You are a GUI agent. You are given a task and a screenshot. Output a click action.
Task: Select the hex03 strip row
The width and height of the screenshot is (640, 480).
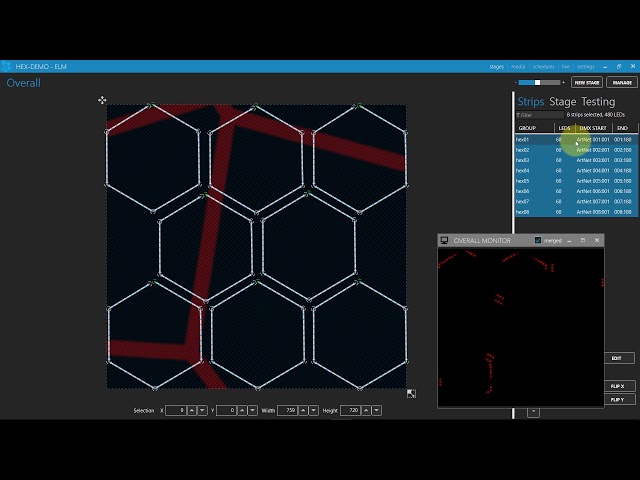[576, 160]
